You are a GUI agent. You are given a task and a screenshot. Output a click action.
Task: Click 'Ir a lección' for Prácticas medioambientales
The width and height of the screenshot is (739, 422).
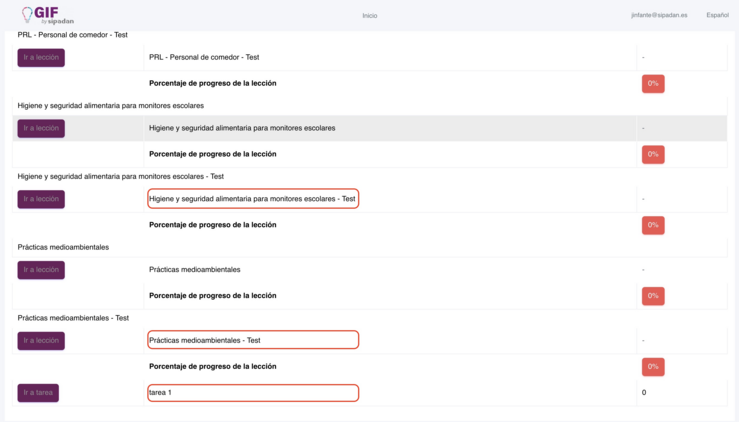click(41, 270)
